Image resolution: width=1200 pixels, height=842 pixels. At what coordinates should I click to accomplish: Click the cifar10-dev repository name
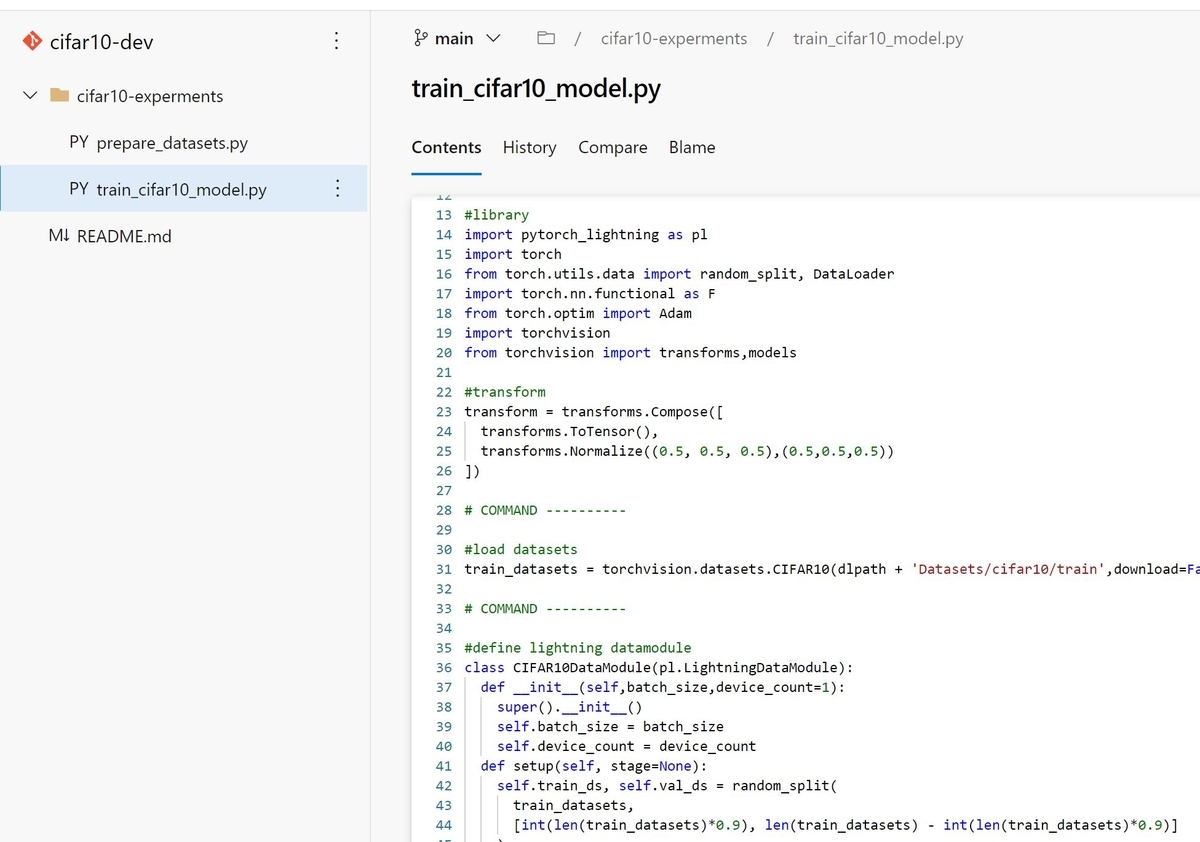[101, 42]
